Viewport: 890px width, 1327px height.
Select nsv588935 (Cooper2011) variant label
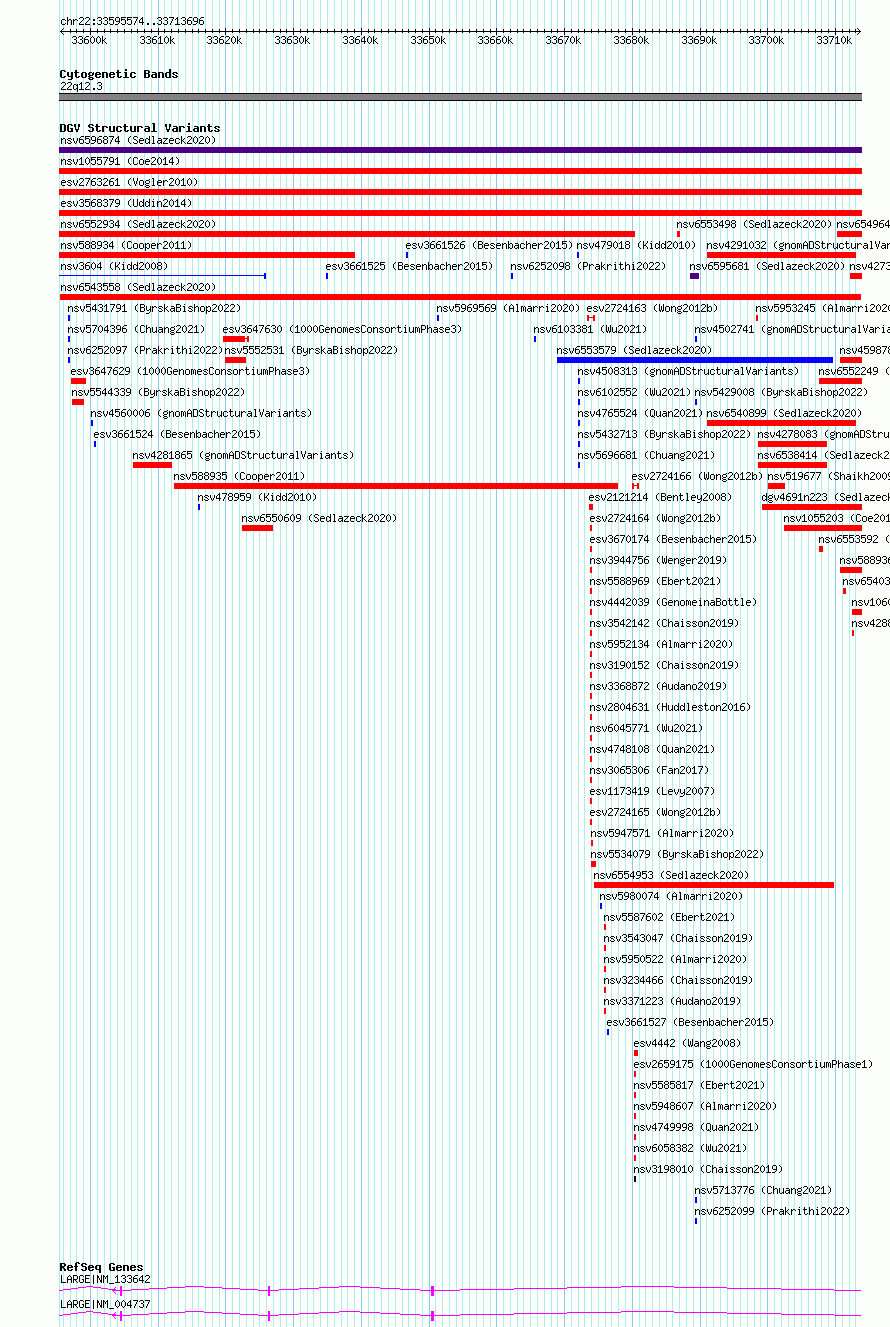[239, 476]
